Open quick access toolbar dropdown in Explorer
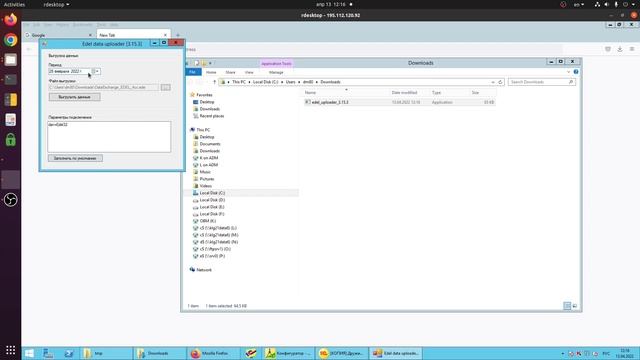640x360 pixels. [x=210, y=63]
